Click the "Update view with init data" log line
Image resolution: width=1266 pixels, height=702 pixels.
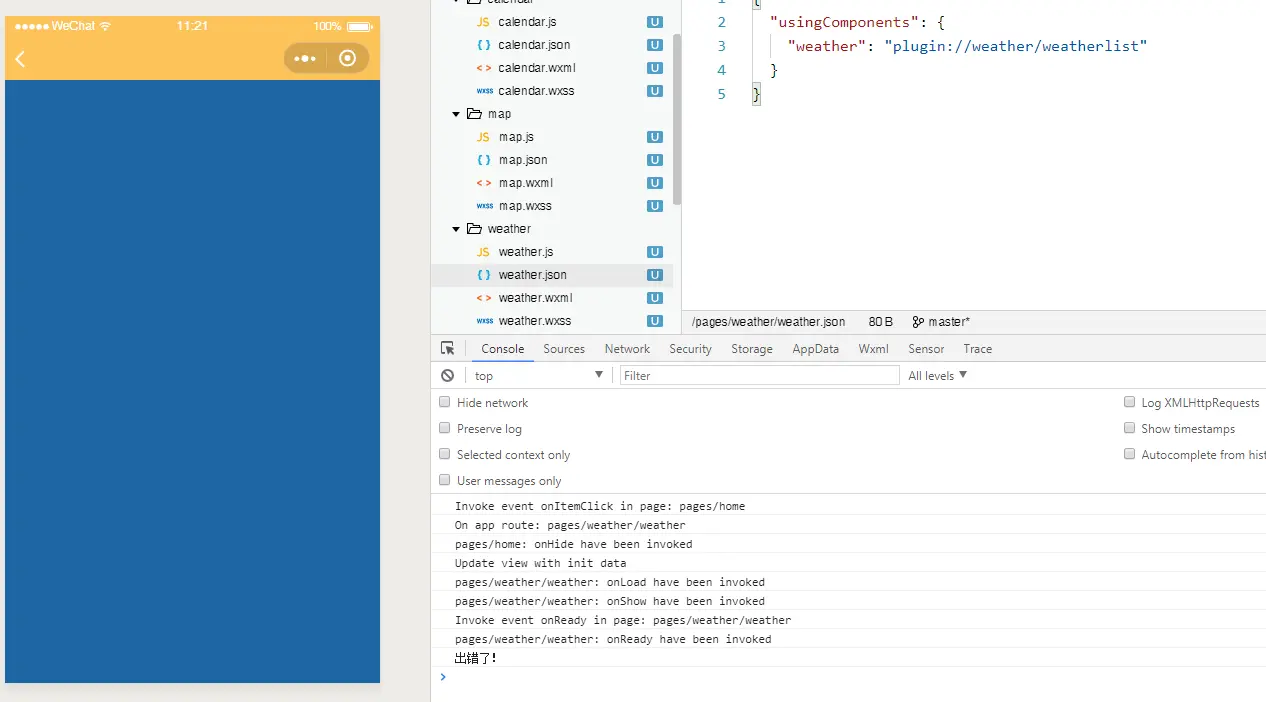coord(541,563)
